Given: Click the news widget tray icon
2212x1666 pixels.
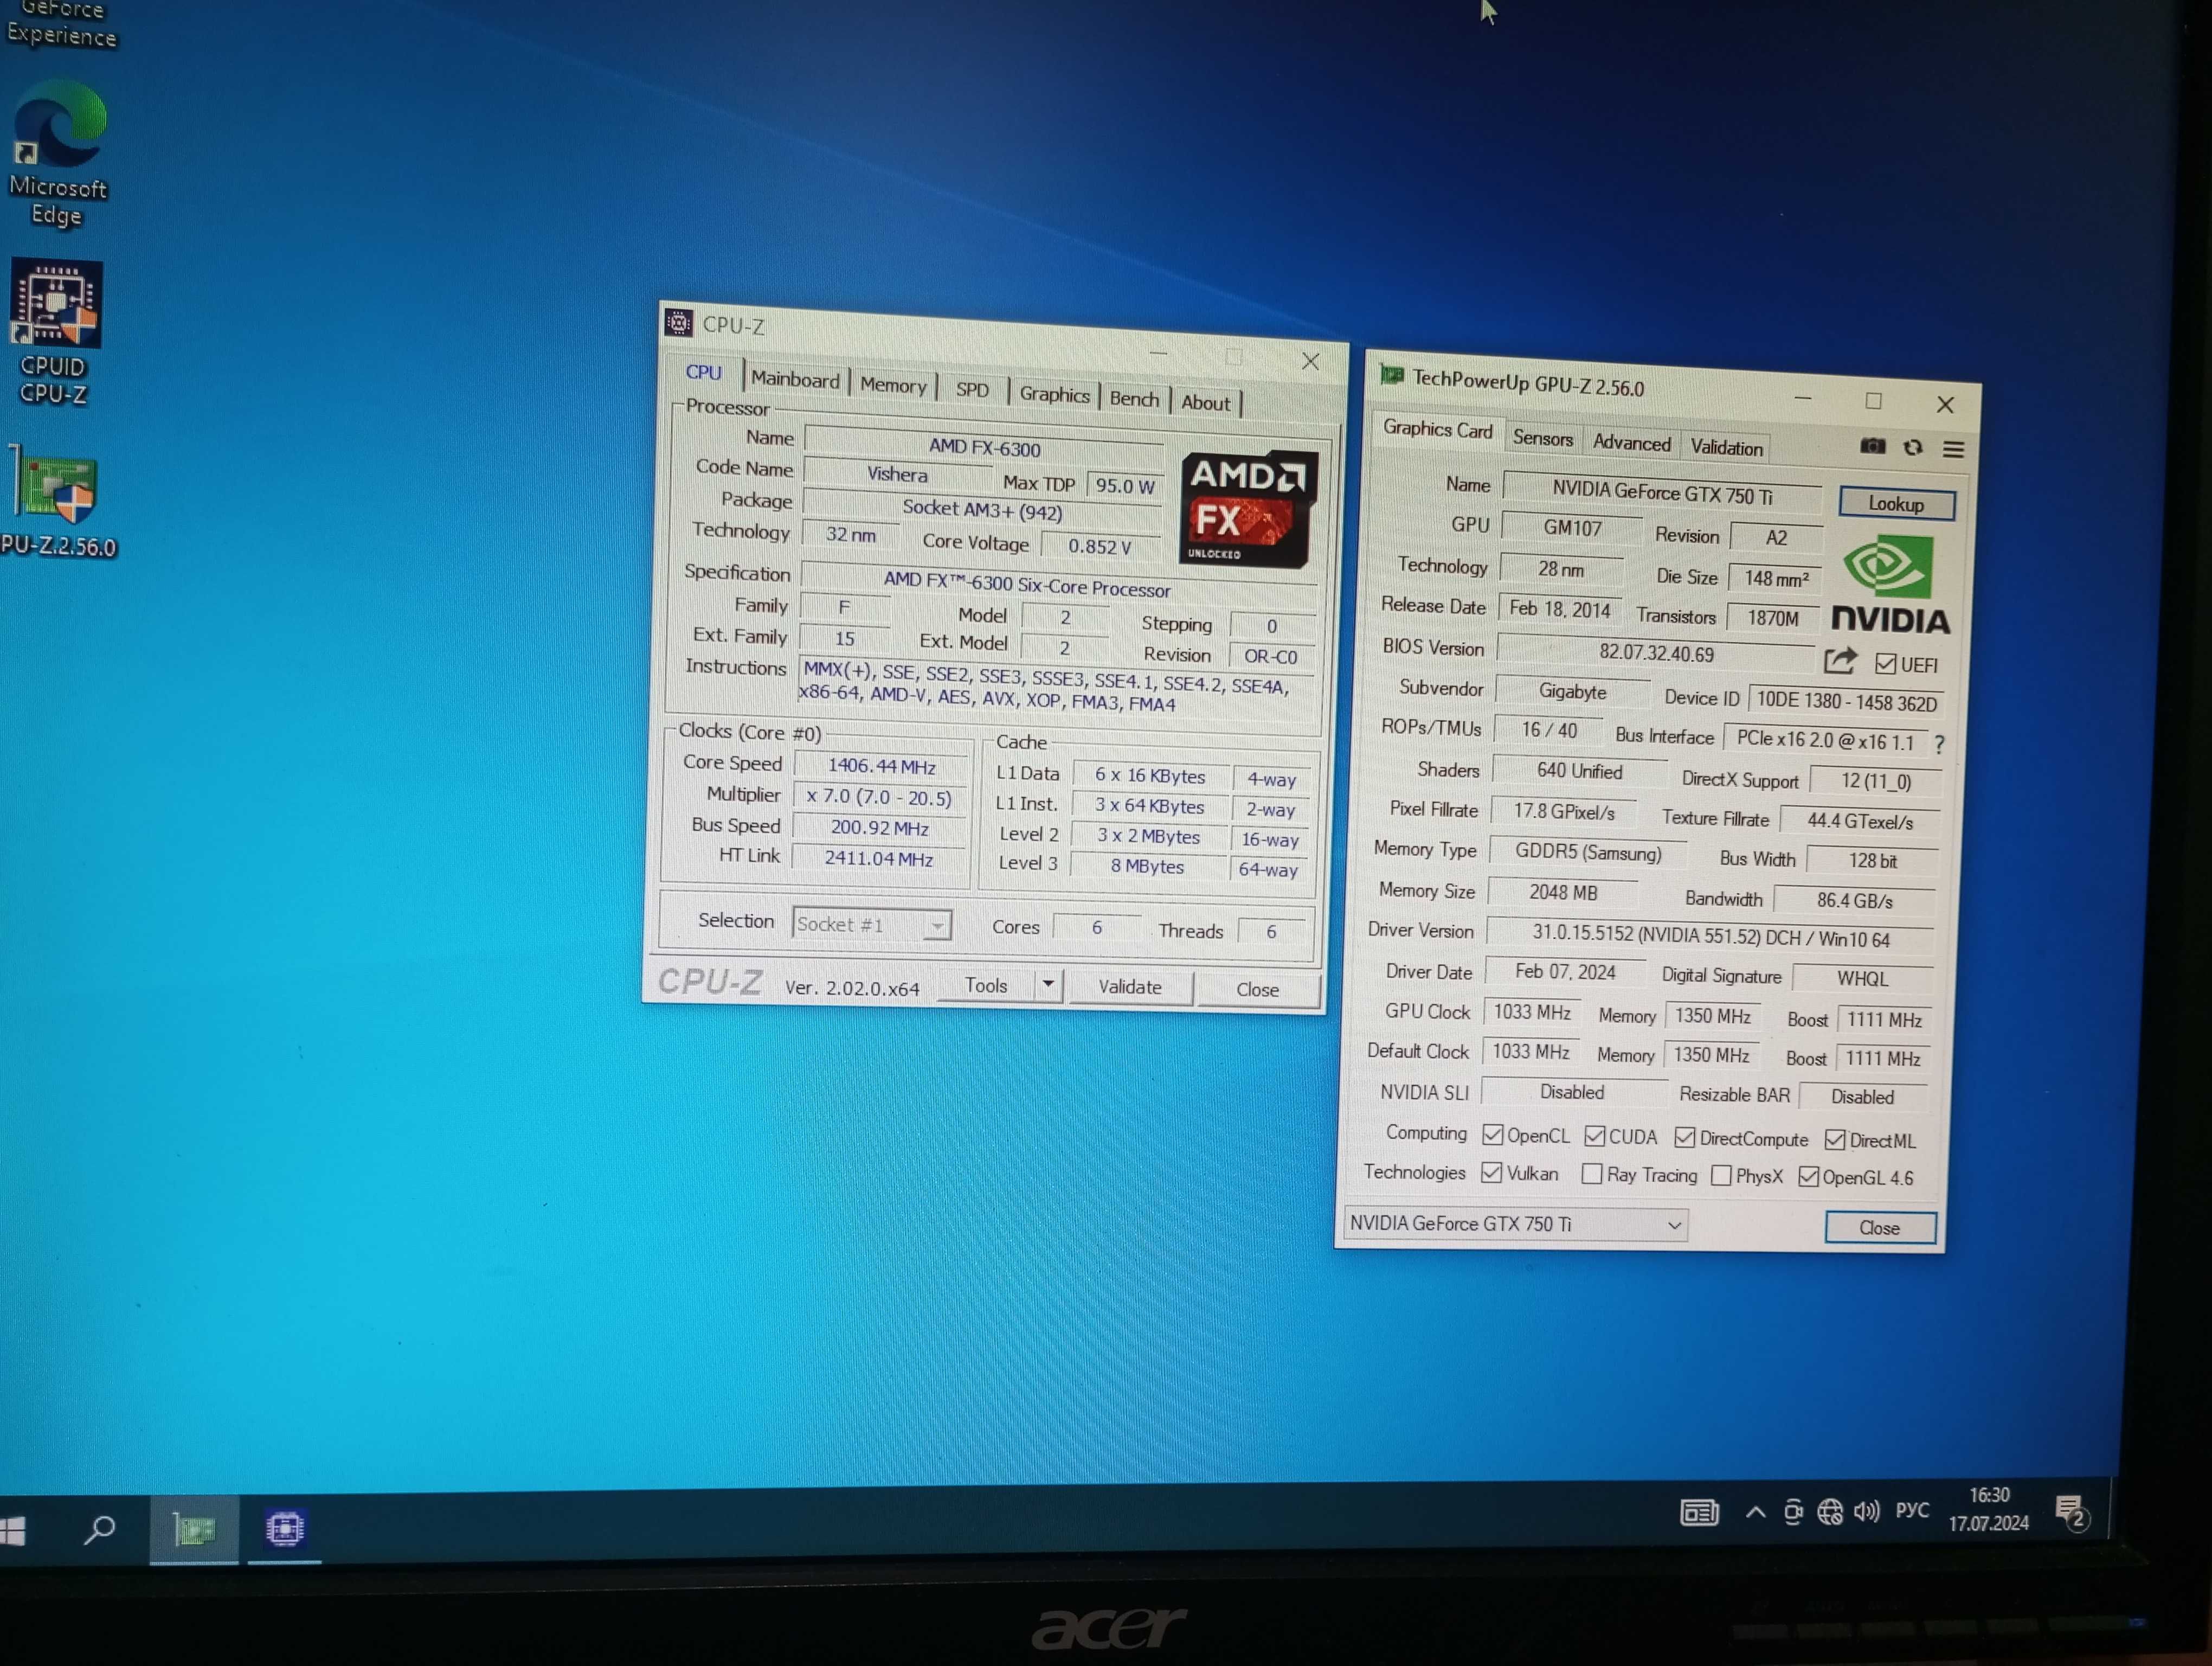Looking at the screenshot, I should coord(1699,1513).
